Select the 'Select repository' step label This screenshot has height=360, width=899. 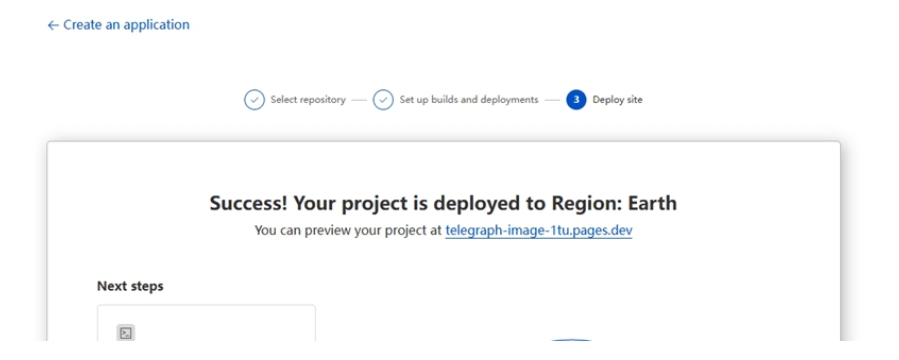point(308,100)
